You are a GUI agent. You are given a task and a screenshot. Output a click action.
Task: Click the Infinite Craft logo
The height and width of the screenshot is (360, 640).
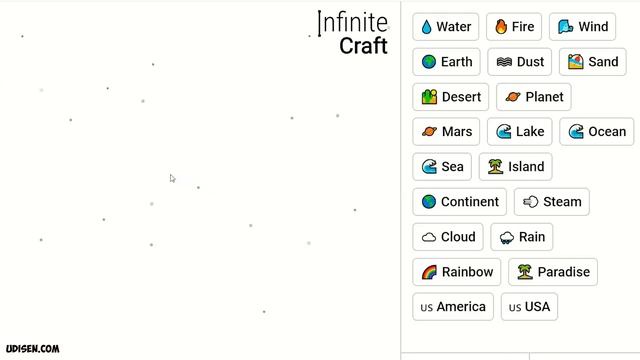(353, 33)
